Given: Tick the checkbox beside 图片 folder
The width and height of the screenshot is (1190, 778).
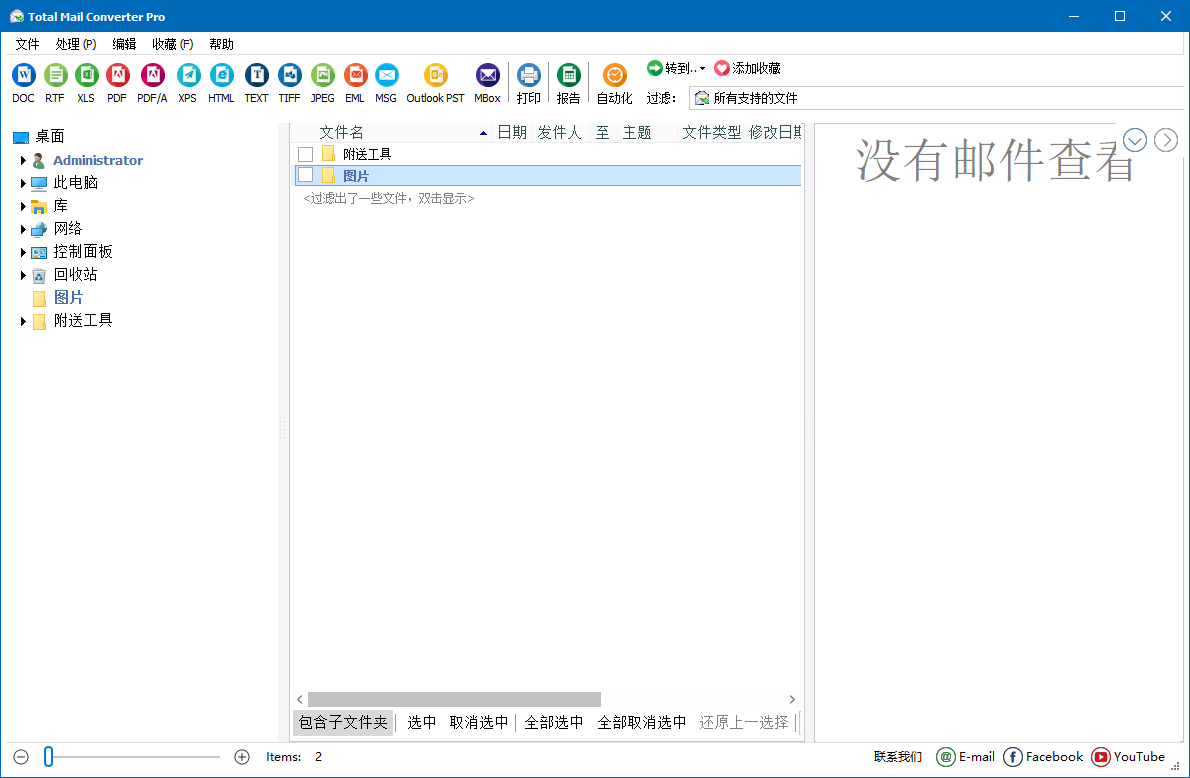Looking at the screenshot, I should [305, 175].
